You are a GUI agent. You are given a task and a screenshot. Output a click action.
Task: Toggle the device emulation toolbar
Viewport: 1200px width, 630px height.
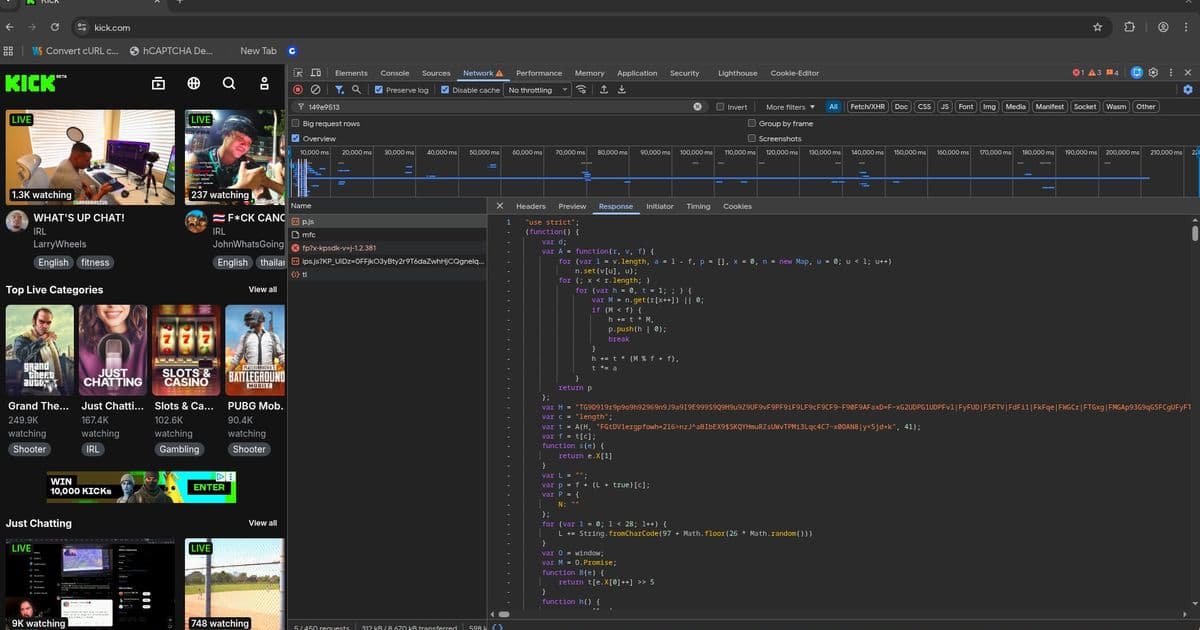pyautogui.click(x=314, y=73)
